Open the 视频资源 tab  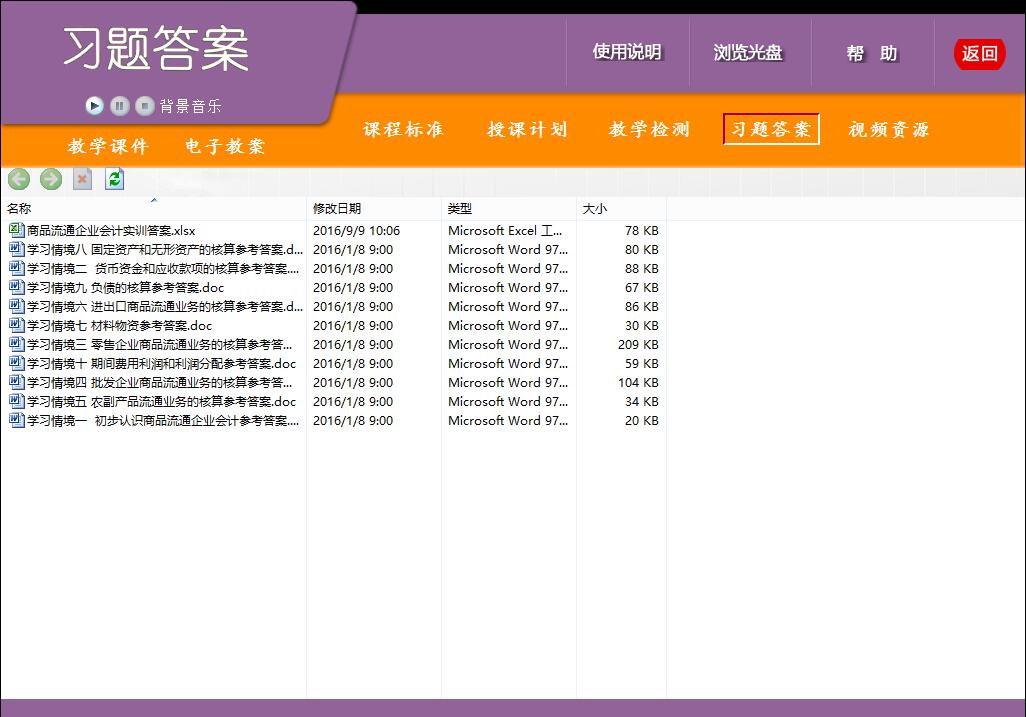point(889,130)
